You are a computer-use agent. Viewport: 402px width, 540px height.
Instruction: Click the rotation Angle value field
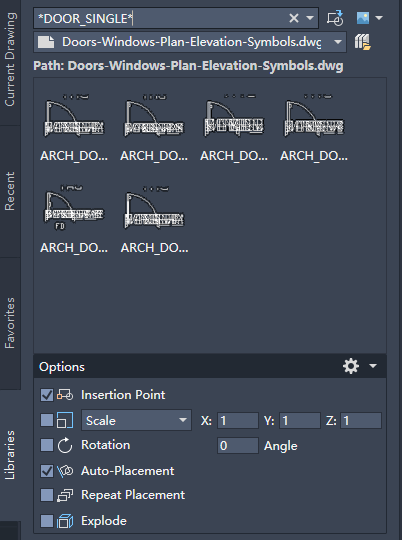point(238,446)
